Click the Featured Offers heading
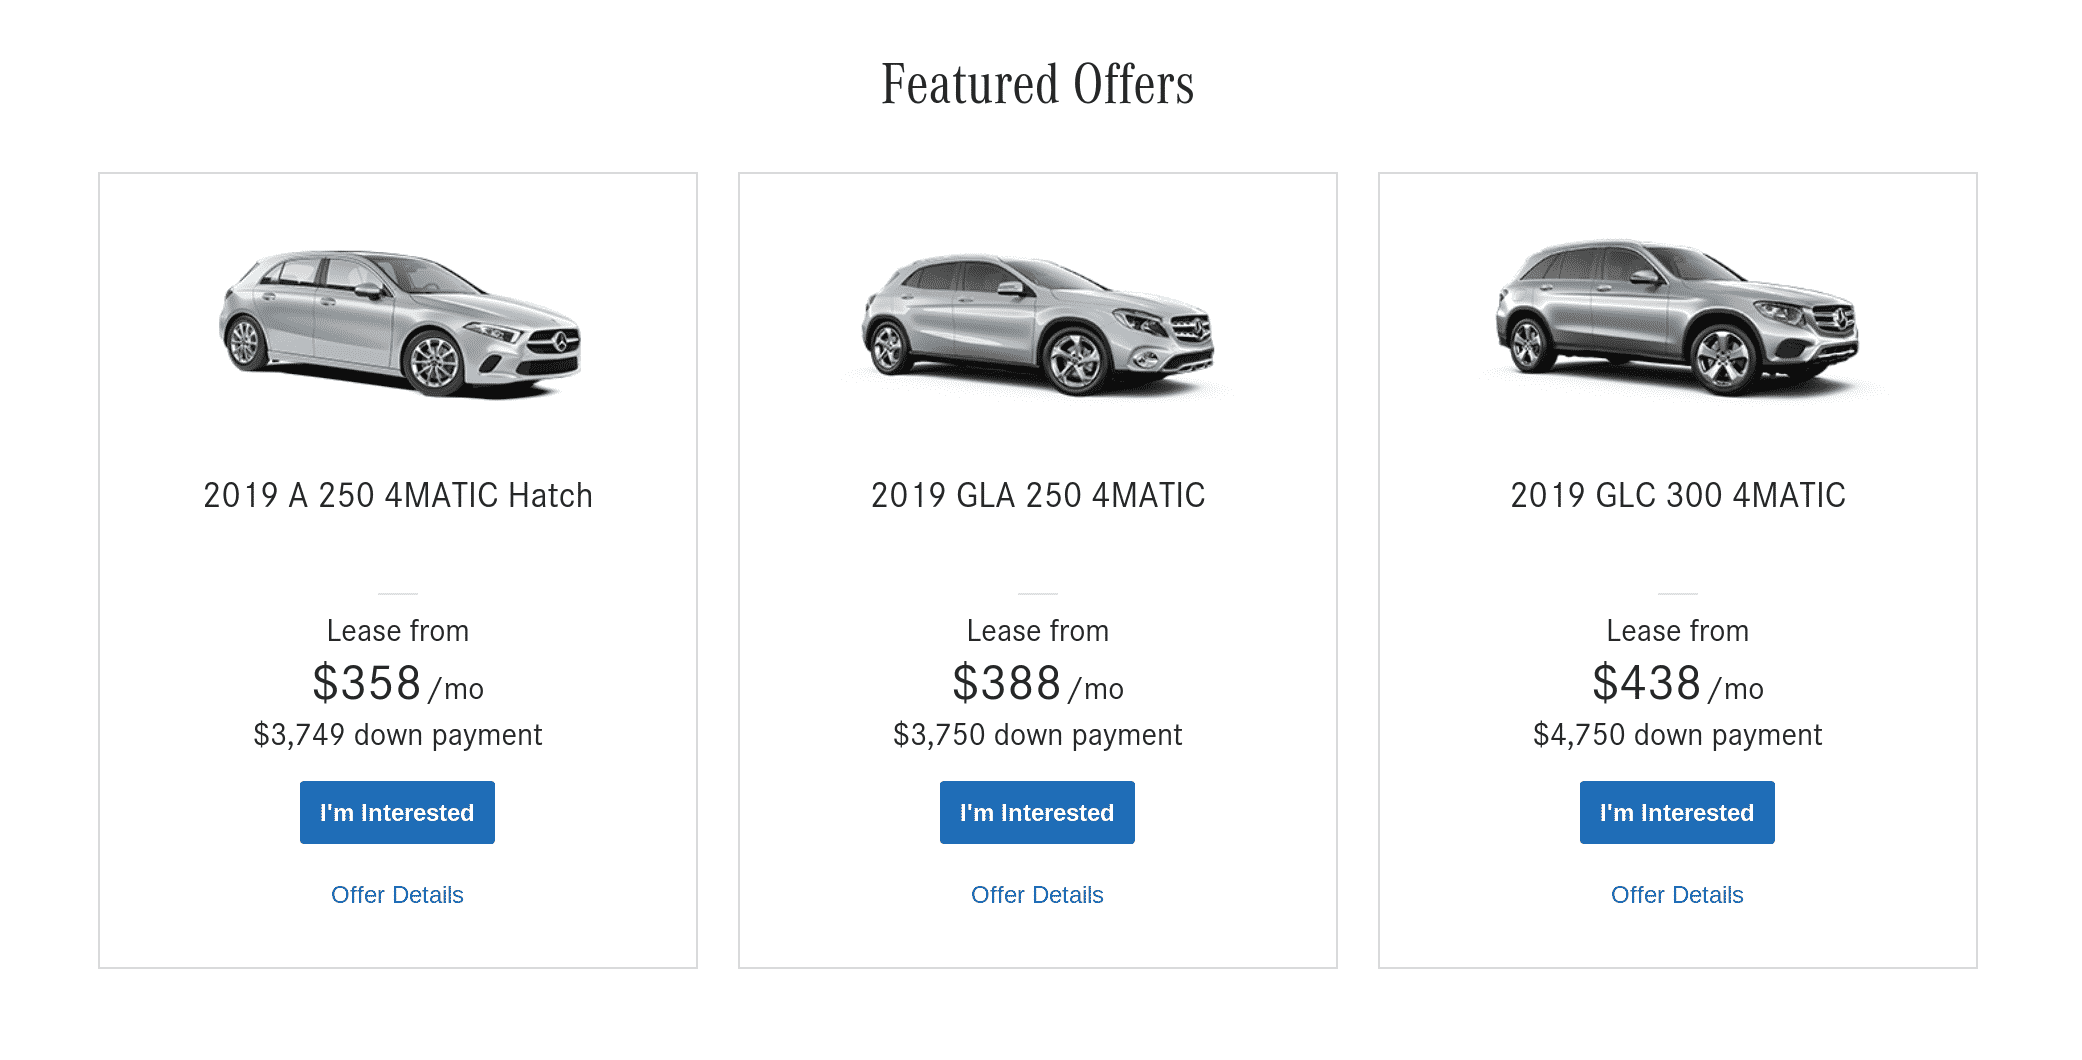Screen dimensions: 2082x1060 [1038, 84]
